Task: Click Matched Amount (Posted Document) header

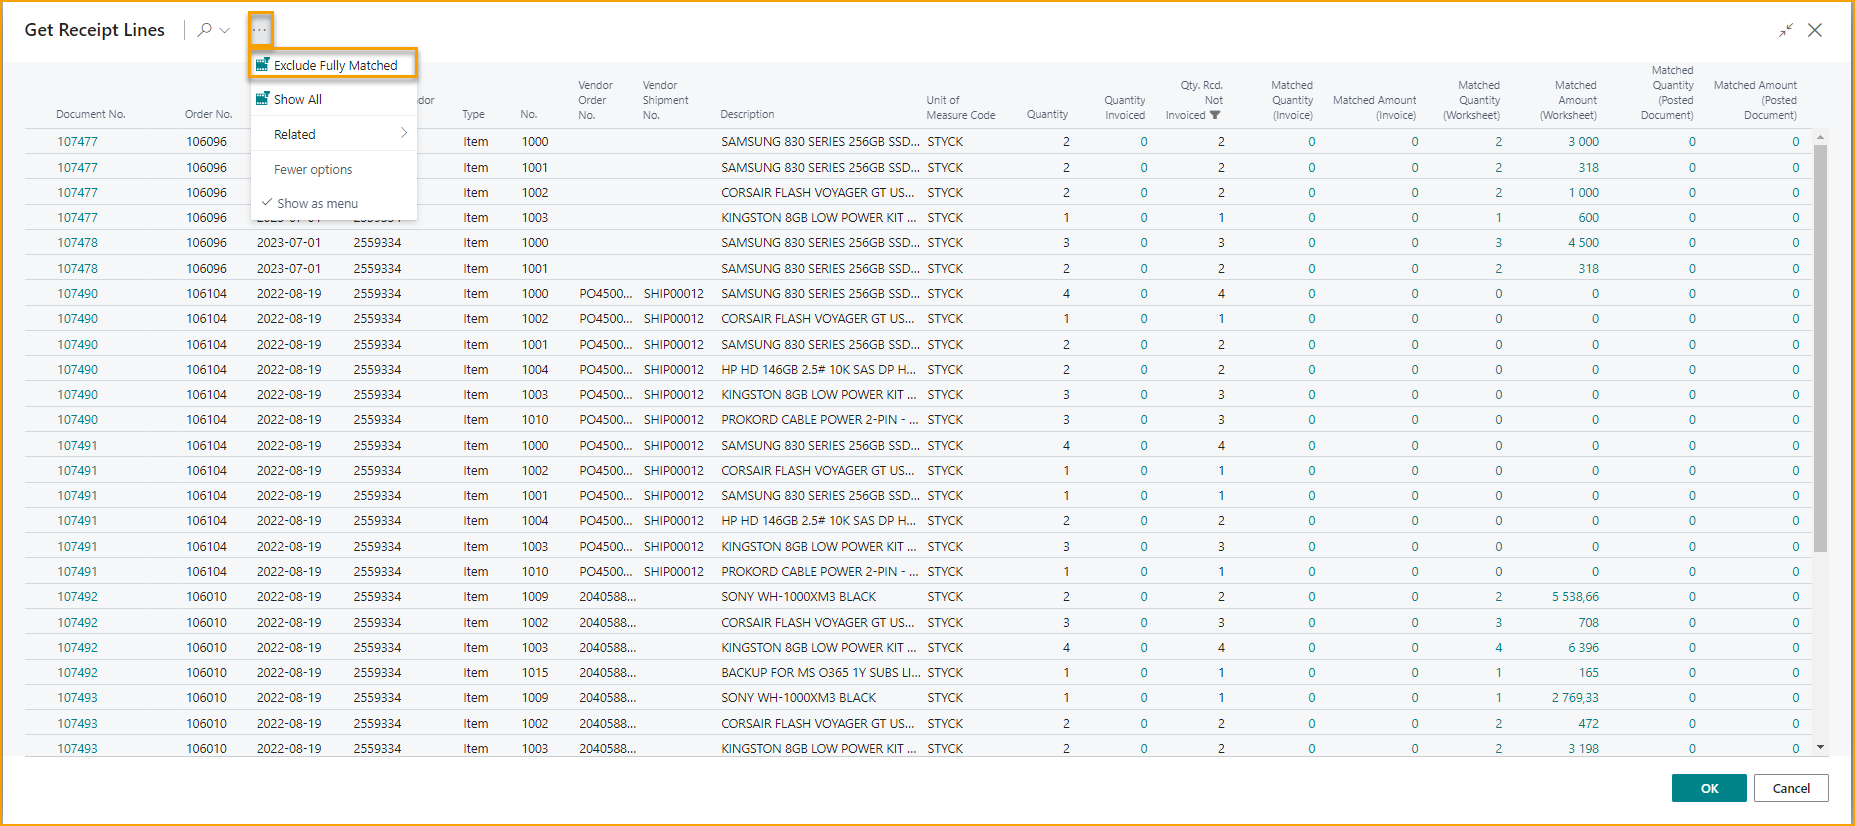Action: [x=1755, y=100]
